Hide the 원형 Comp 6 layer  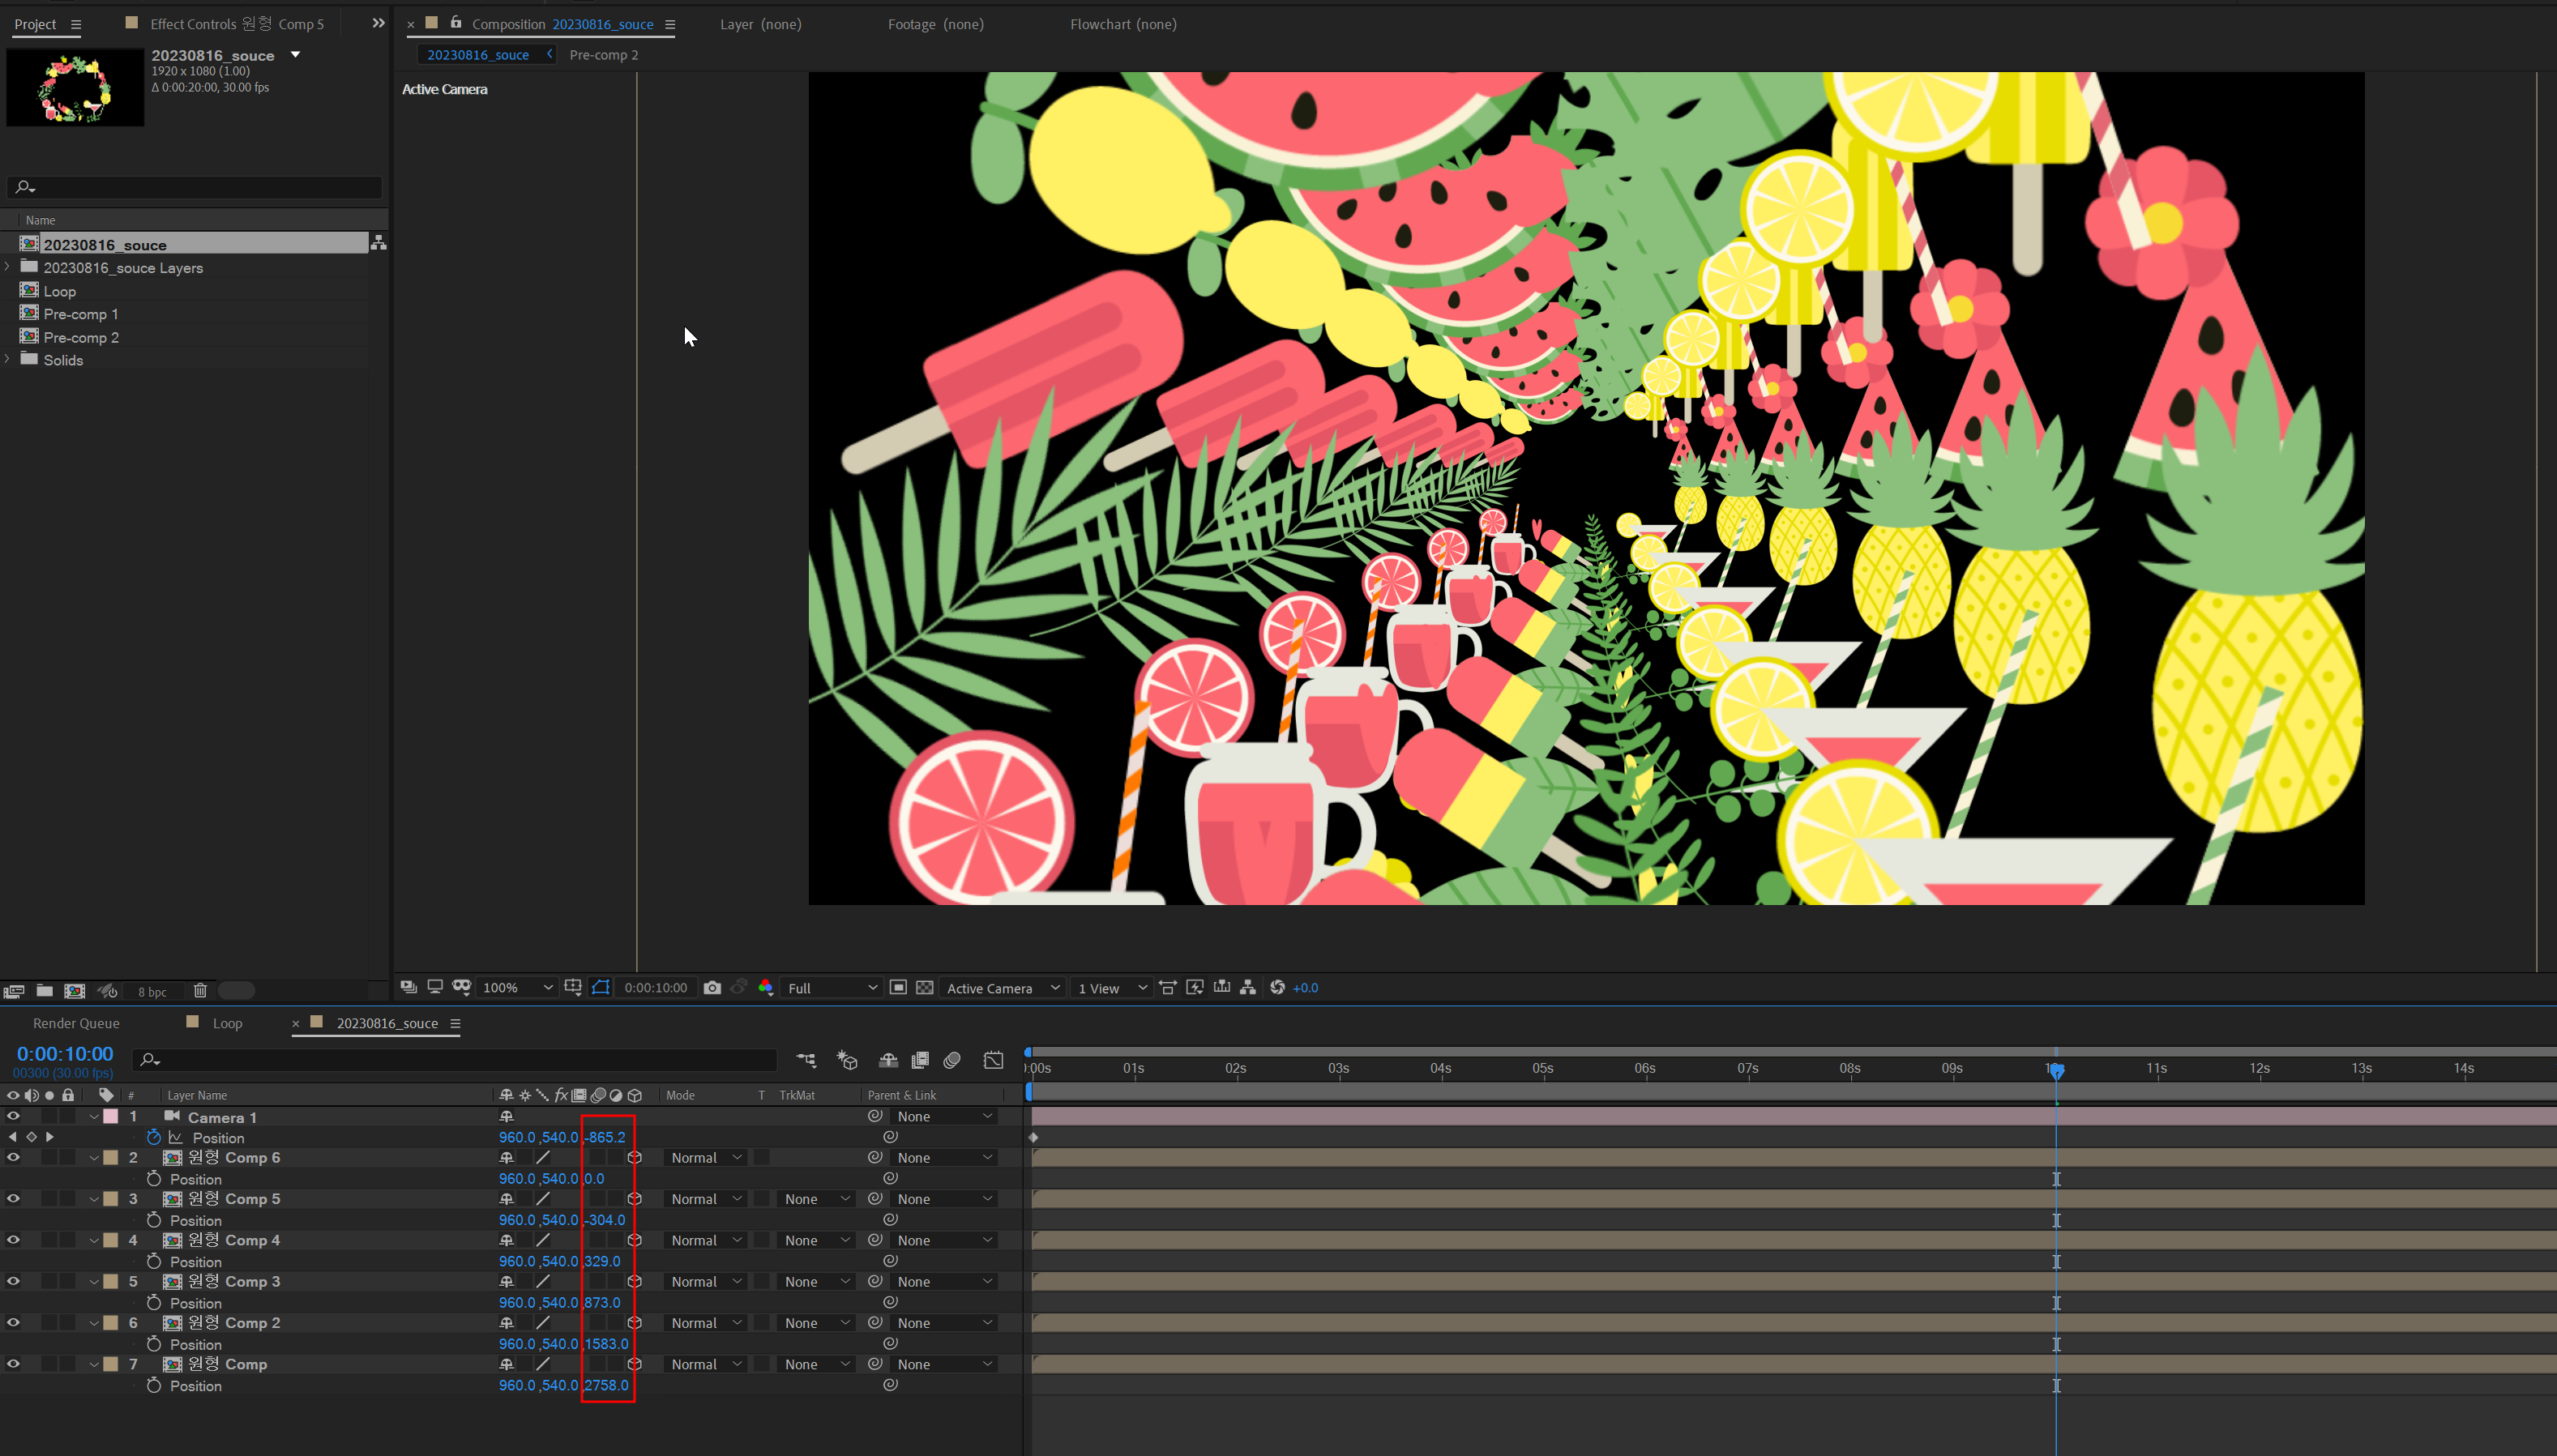point(13,1158)
